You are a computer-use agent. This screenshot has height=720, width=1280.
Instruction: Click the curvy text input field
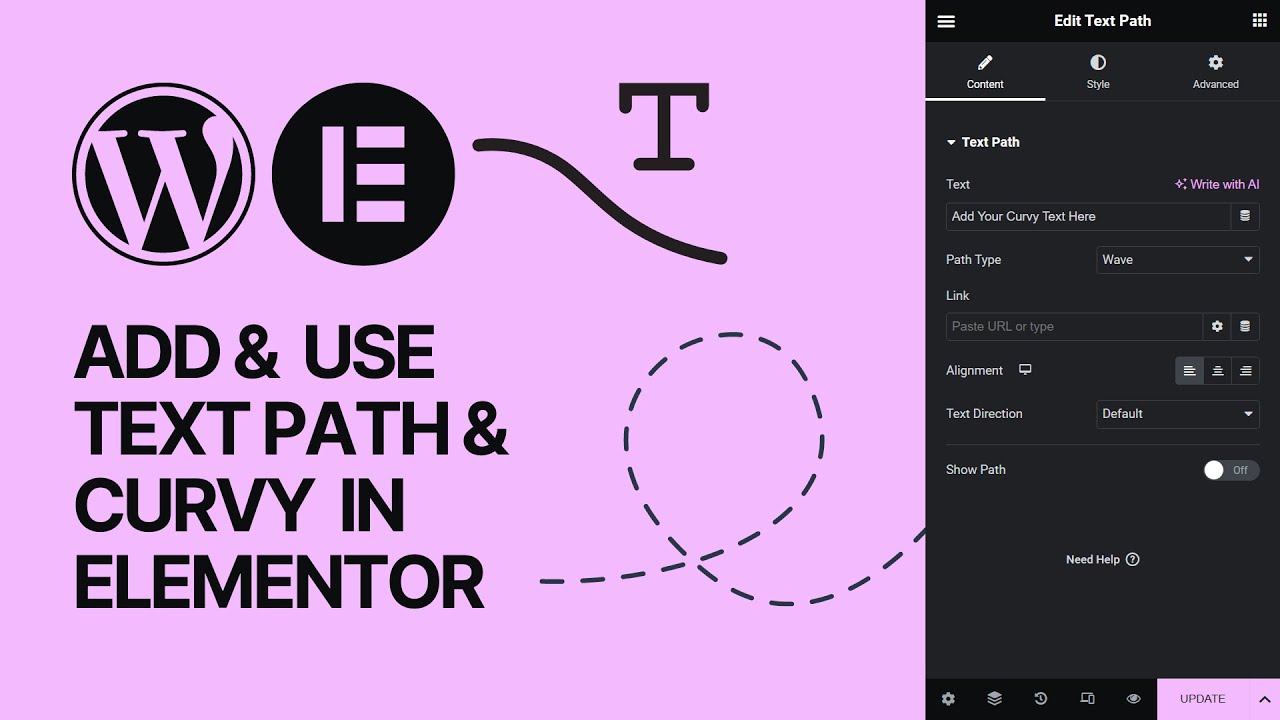(x=1088, y=216)
